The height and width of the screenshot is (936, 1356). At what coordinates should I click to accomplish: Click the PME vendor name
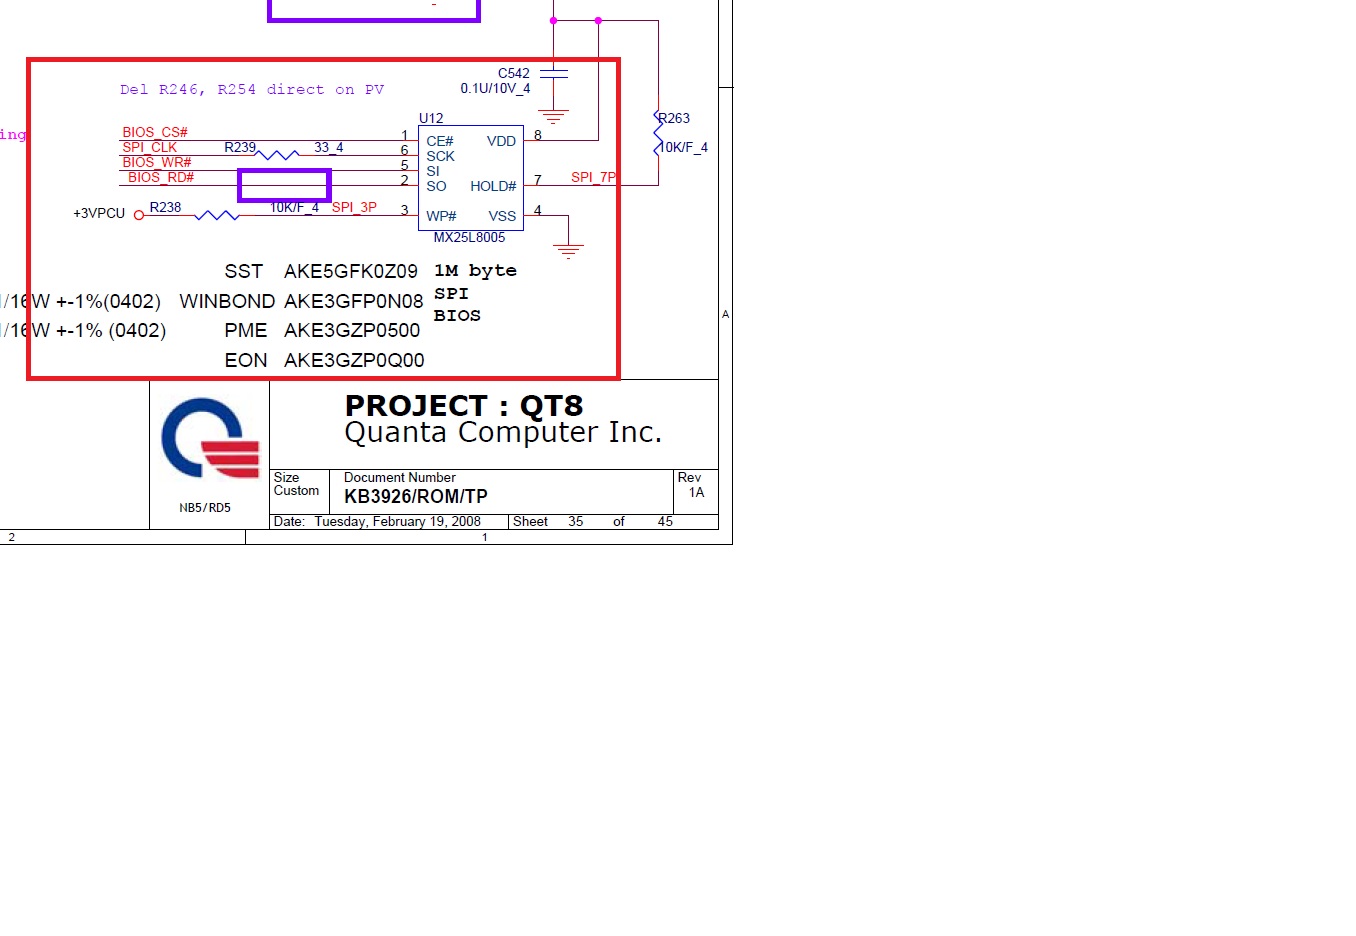coord(246,330)
